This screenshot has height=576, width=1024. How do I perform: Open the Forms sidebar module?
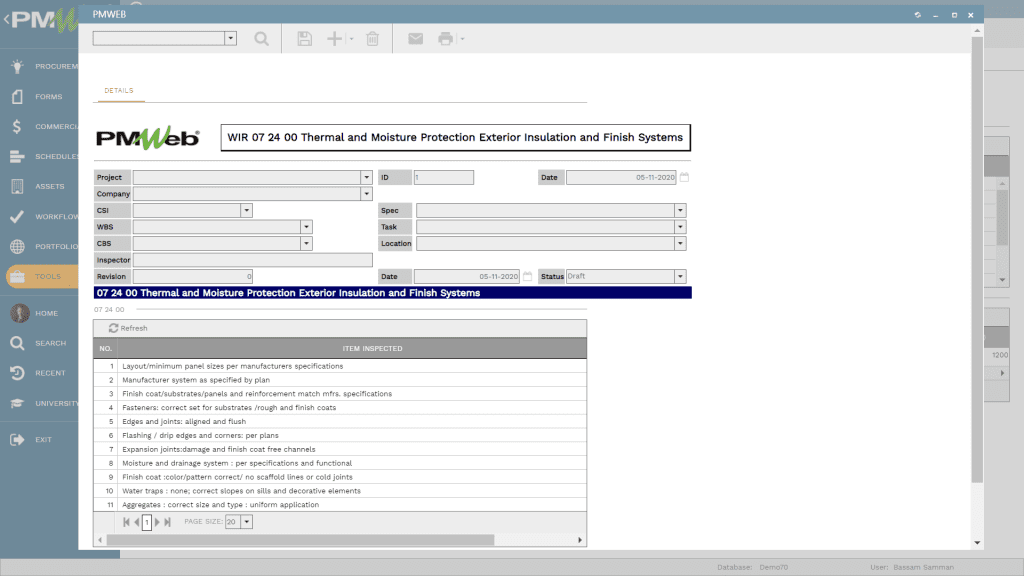(39, 97)
